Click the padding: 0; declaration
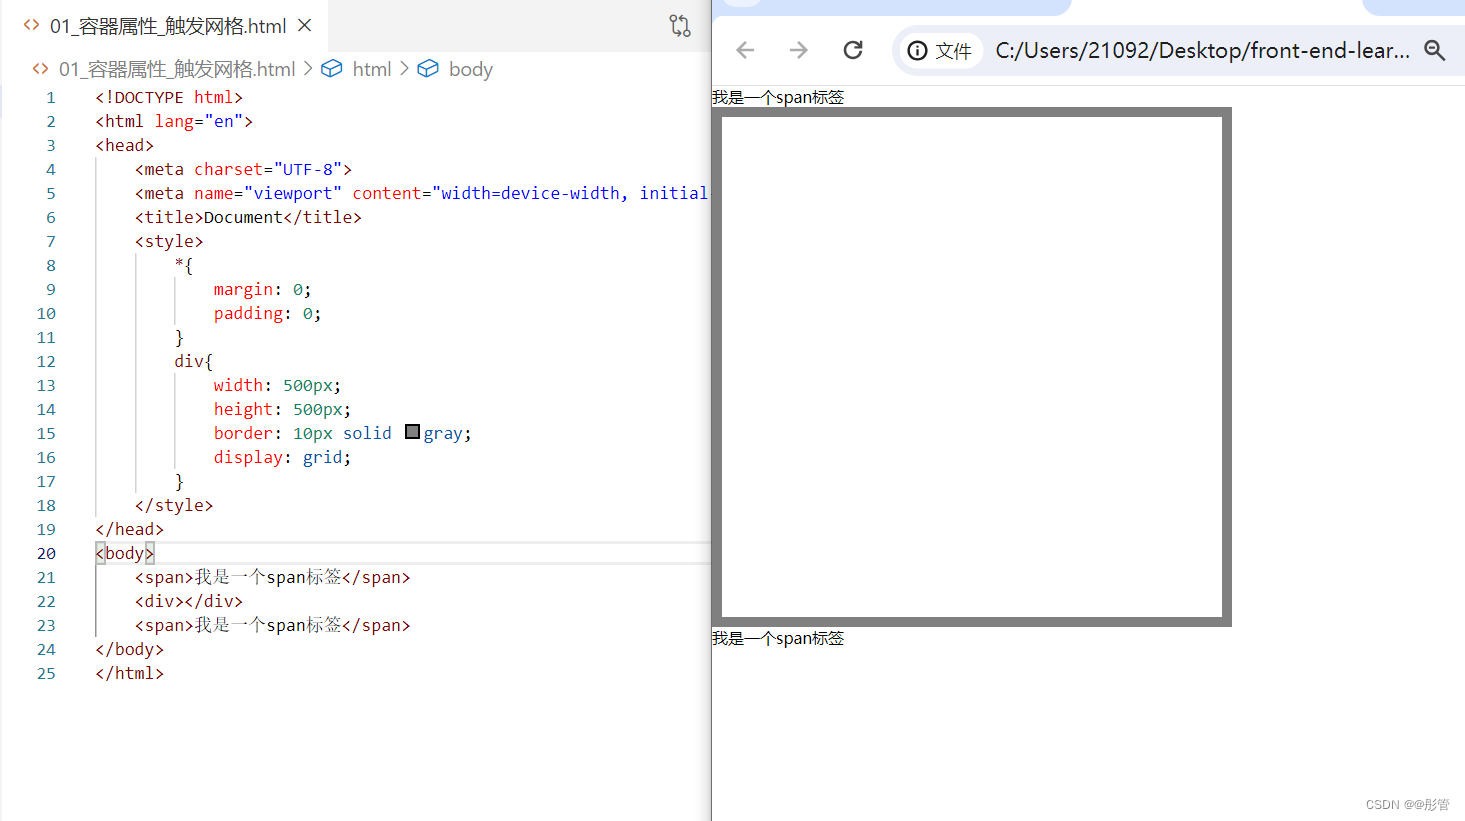 click(267, 313)
